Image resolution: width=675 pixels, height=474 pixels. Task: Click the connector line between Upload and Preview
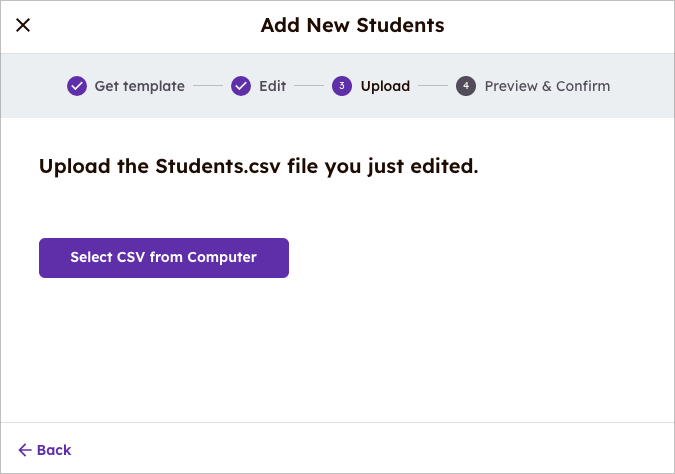click(433, 86)
